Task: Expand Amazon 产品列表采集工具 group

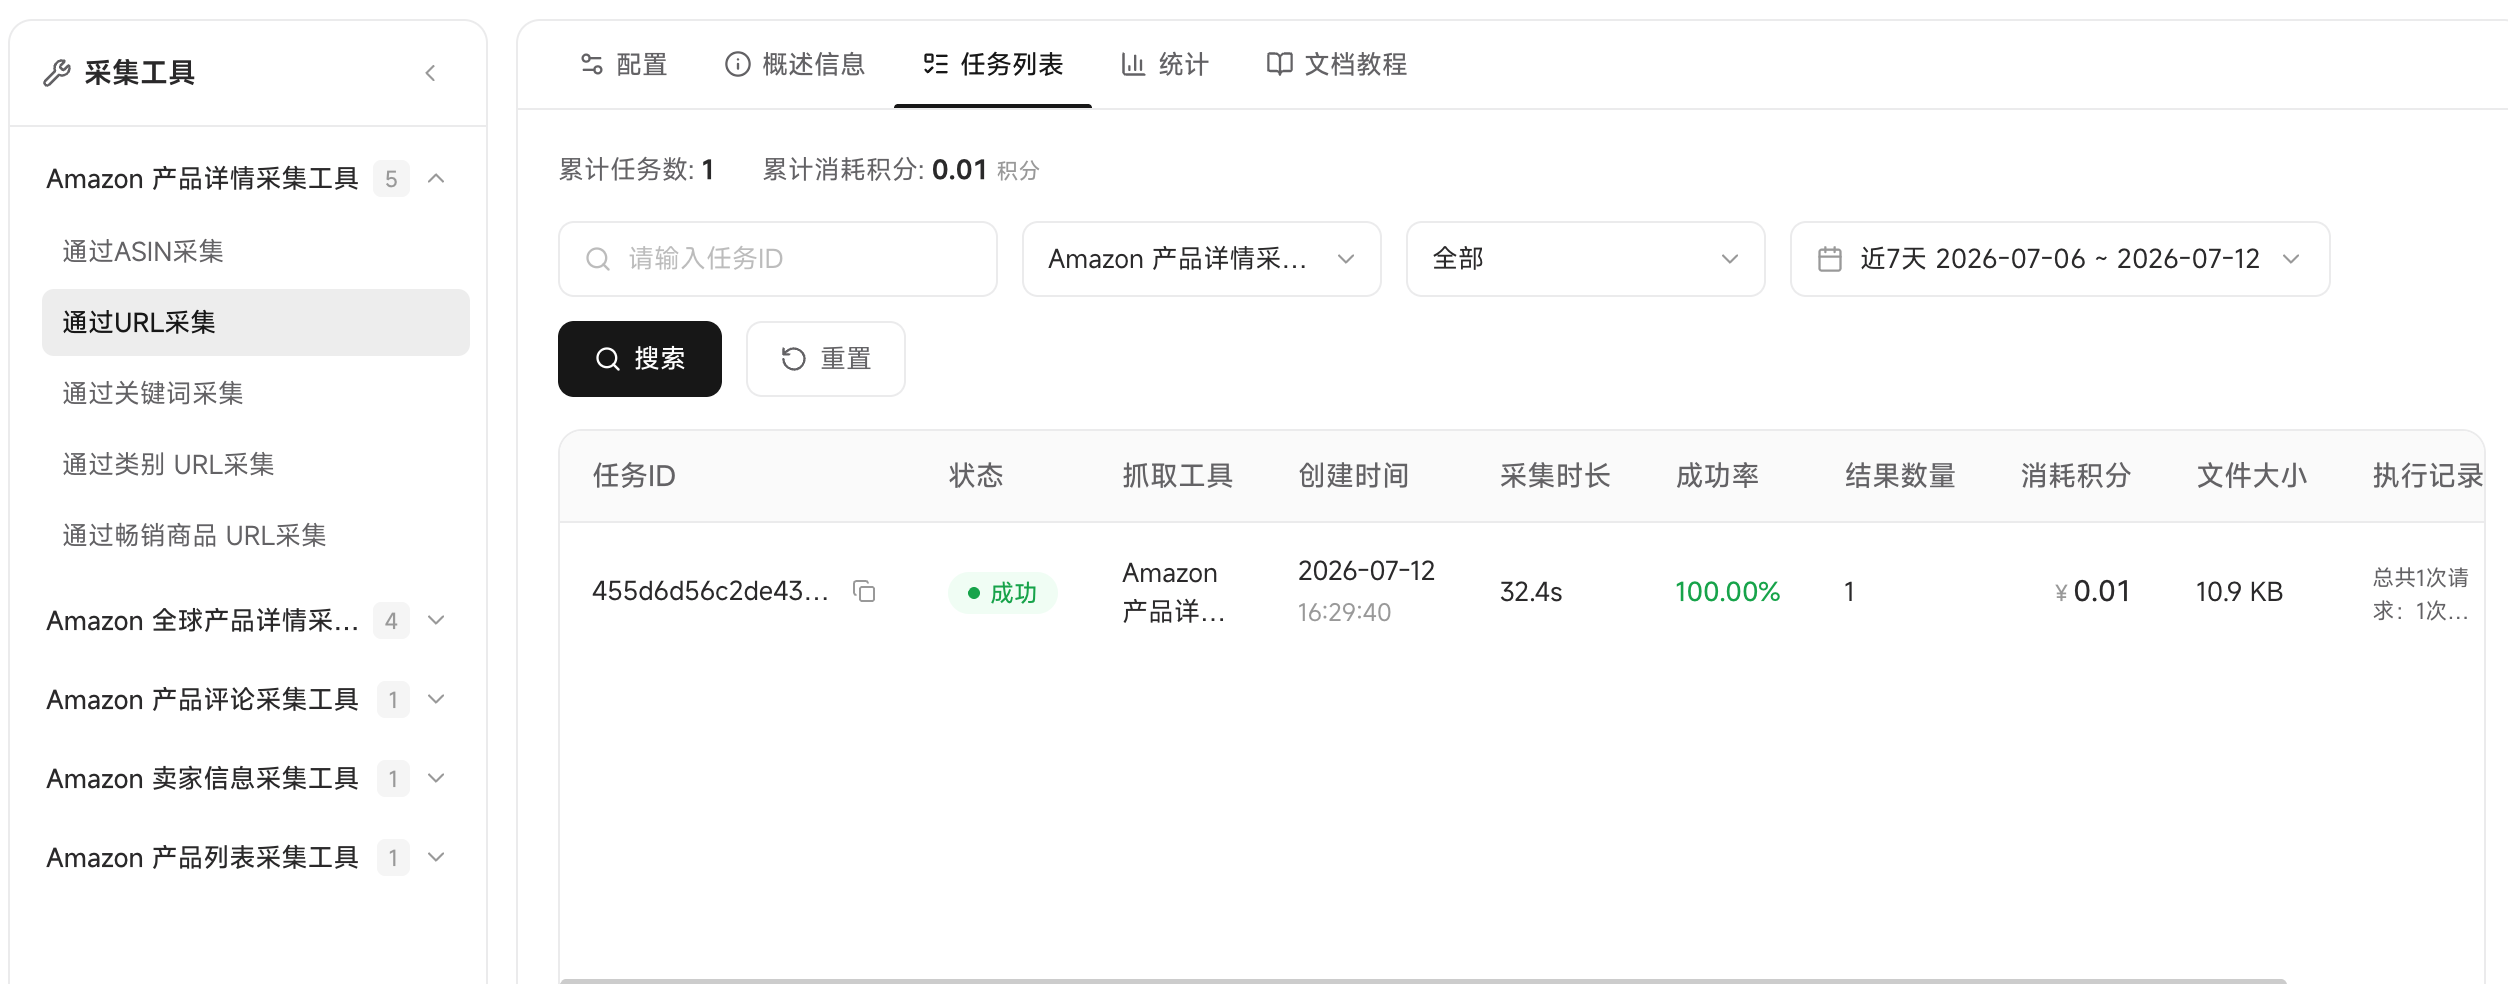Action: 436,858
